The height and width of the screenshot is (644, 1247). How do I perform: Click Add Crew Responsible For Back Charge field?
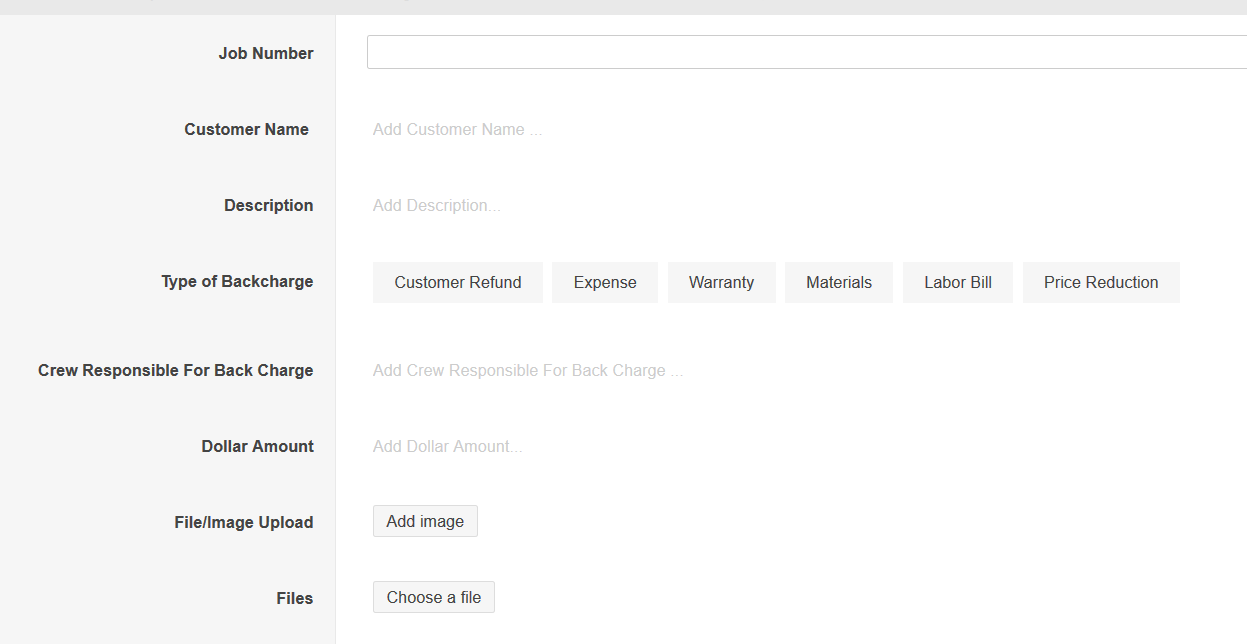pyautogui.click(x=527, y=371)
